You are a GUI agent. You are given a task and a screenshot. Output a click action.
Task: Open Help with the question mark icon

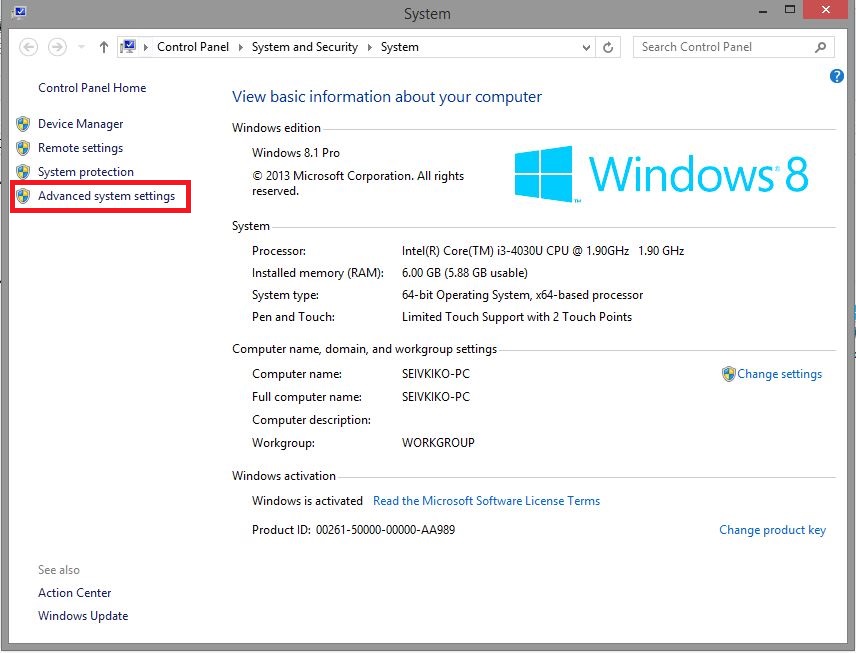coord(837,76)
